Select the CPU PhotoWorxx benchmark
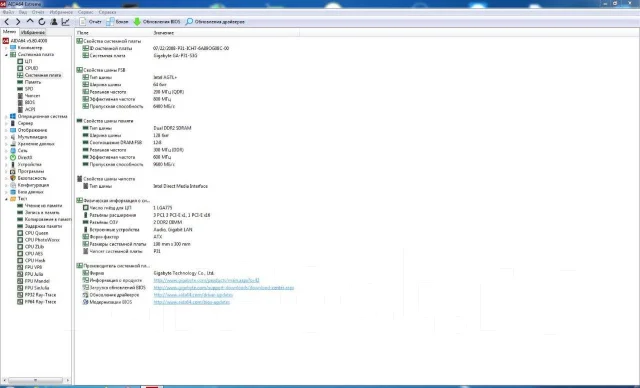640x388 pixels. (42, 240)
